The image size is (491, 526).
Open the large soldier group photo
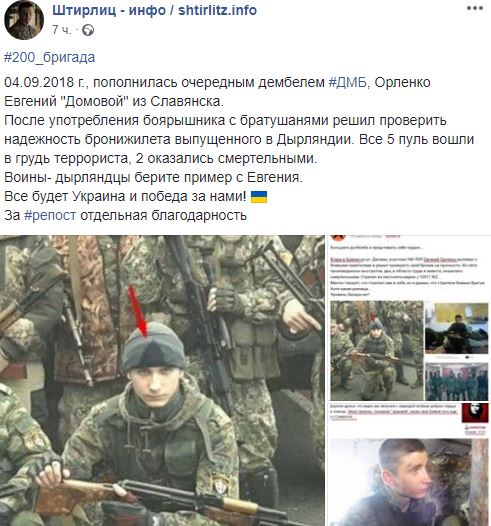pos(162,380)
